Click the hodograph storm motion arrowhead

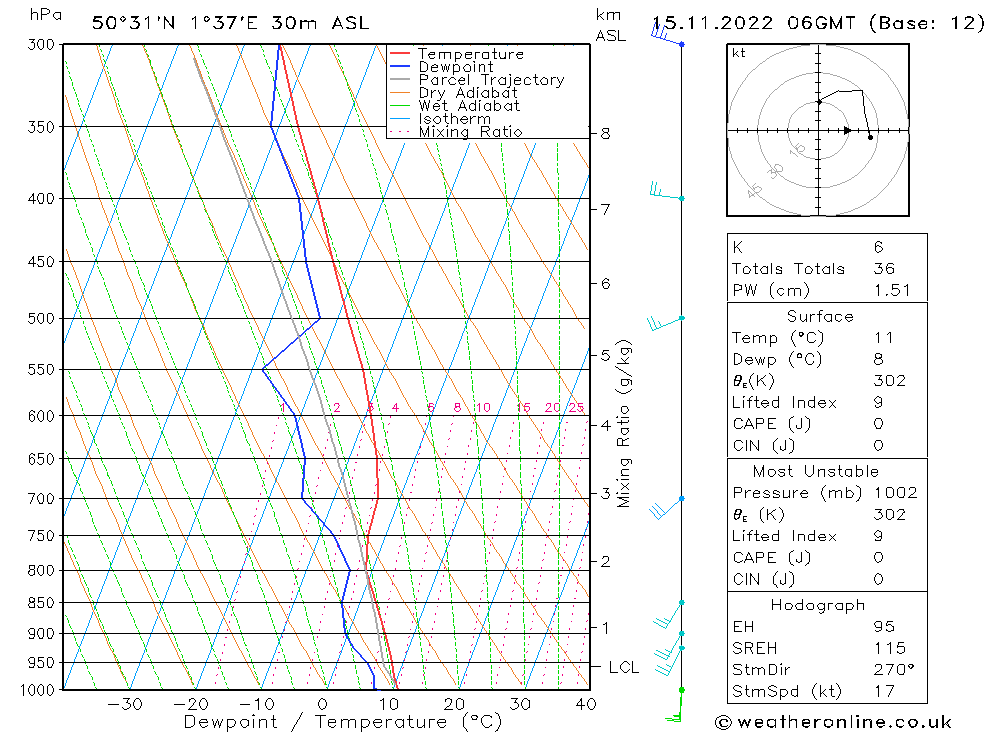pyautogui.click(x=847, y=130)
